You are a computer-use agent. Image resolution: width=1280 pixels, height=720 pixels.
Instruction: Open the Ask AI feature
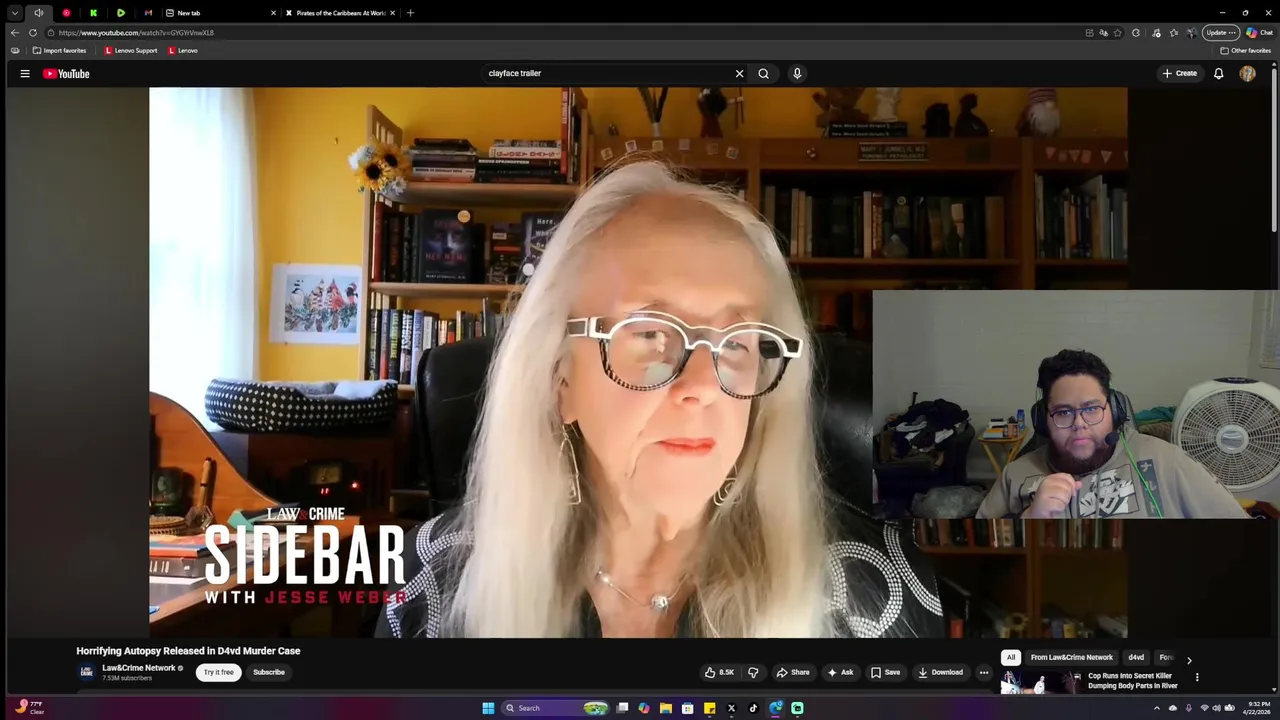tap(840, 672)
